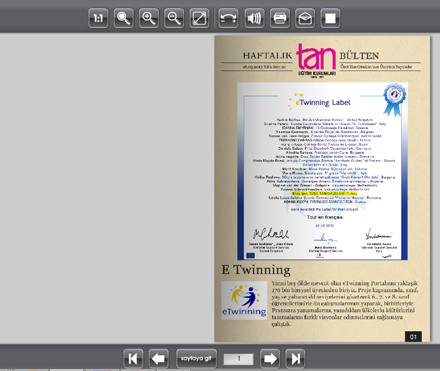Click the white square stop button
This screenshot has width=440, height=371.
tap(330, 18)
